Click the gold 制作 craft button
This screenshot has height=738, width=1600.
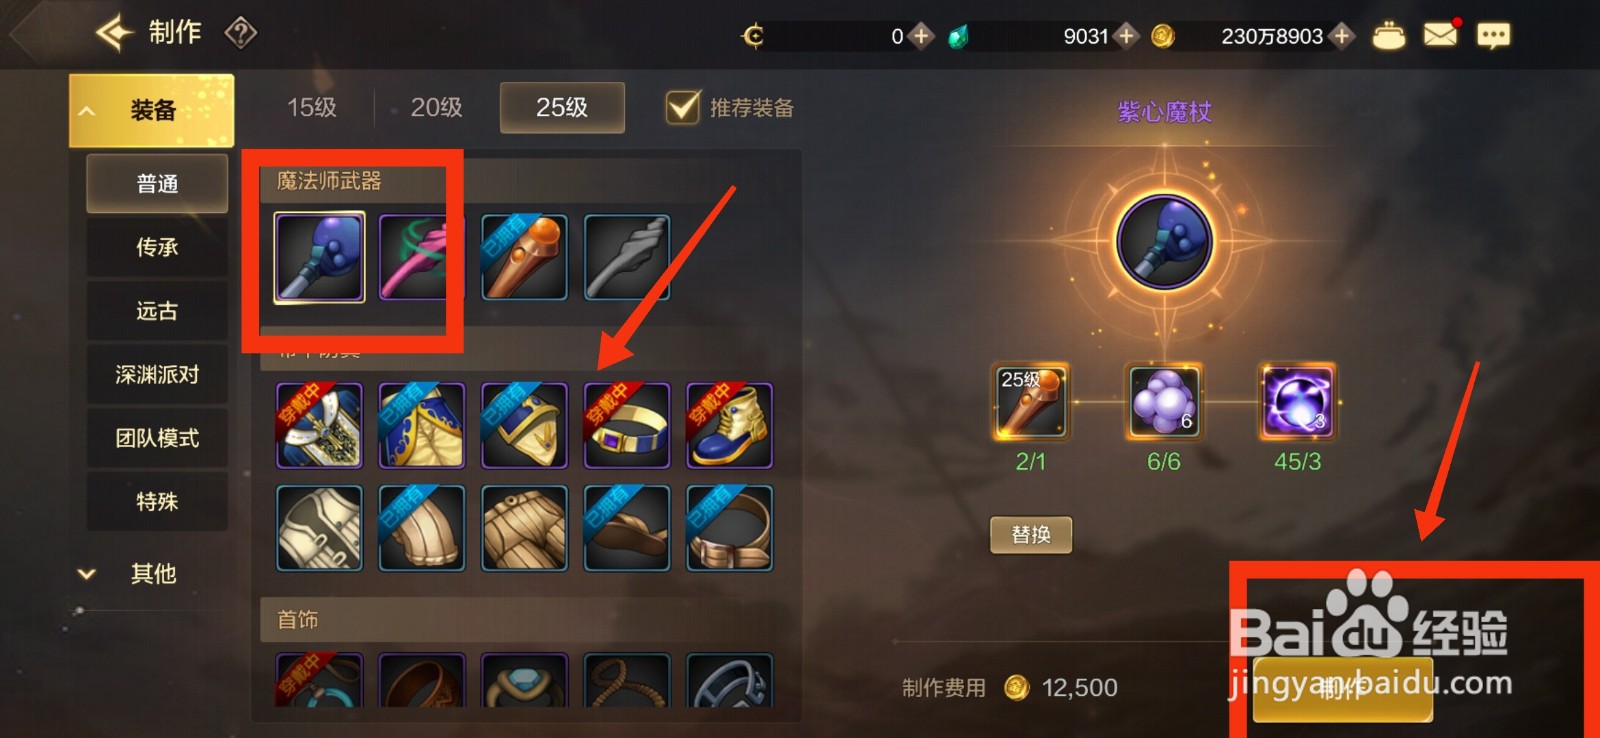point(1342,689)
